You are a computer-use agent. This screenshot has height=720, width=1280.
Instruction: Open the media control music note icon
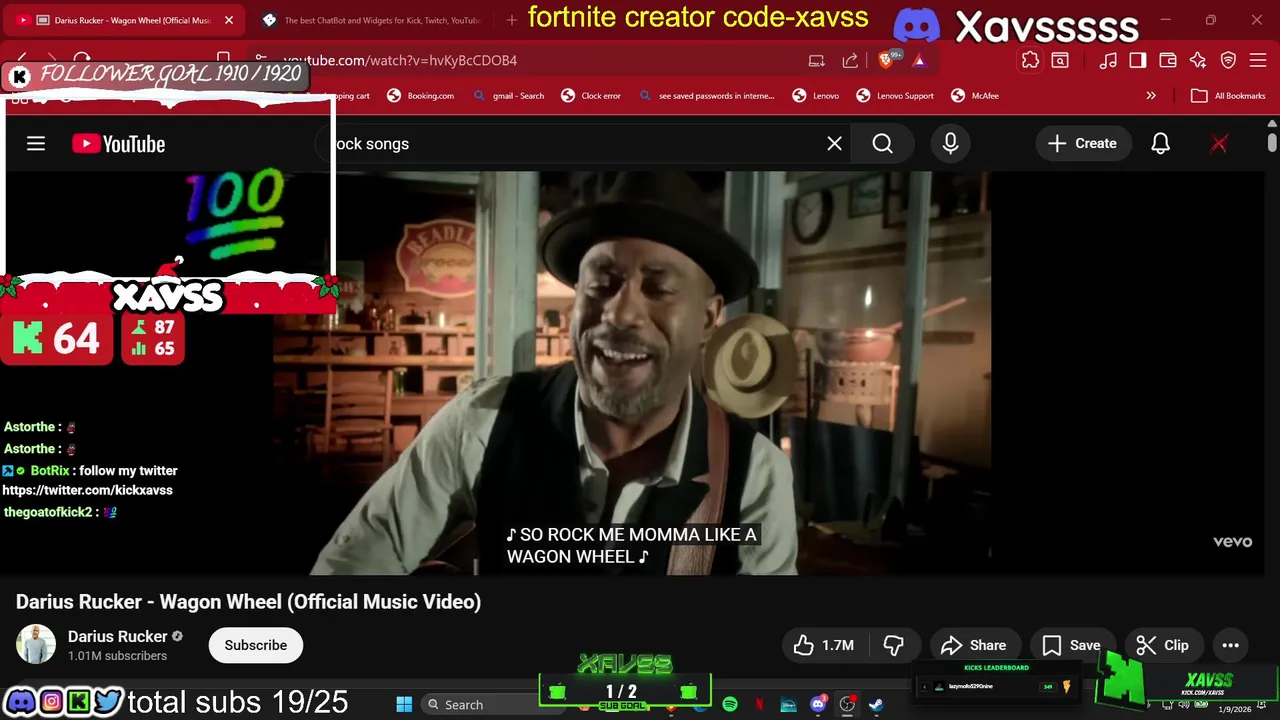1108,61
